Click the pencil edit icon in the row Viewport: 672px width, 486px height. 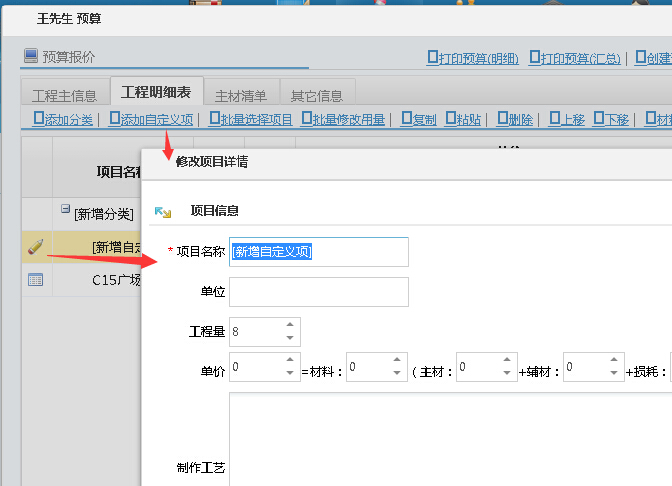pos(35,246)
